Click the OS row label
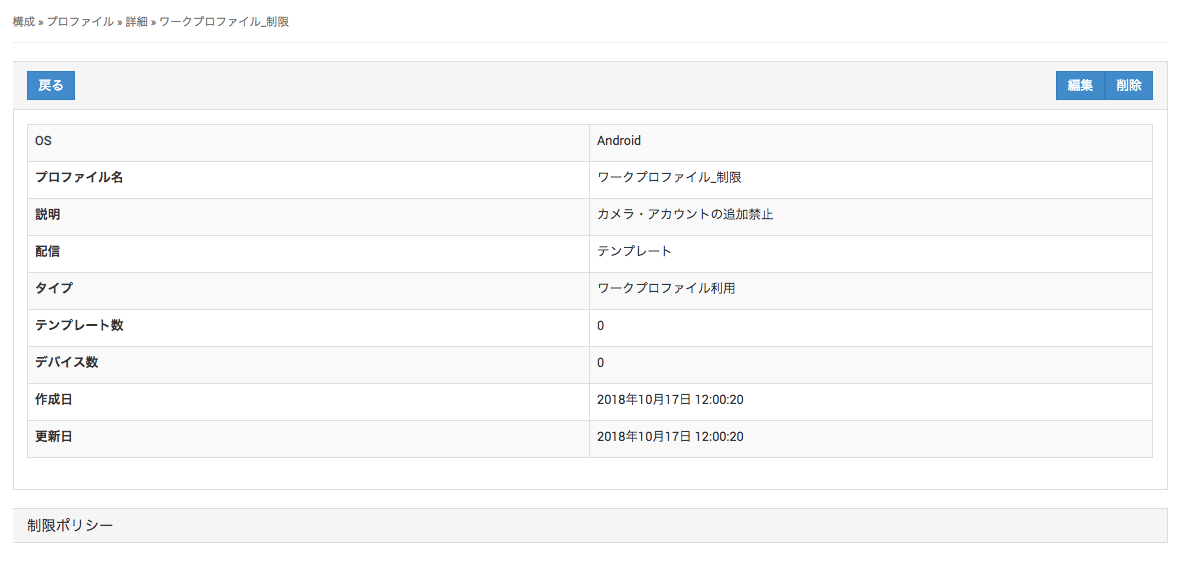Viewport: 1183px width, 564px height. click(x=44, y=141)
